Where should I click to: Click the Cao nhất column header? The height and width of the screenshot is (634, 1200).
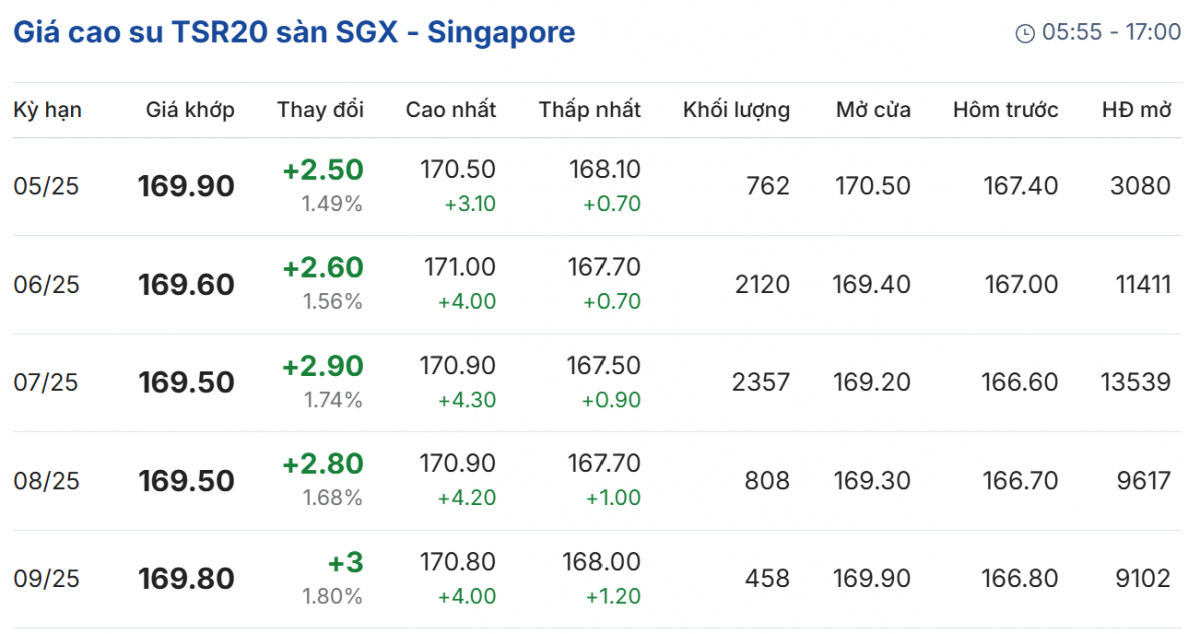[450, 110]
